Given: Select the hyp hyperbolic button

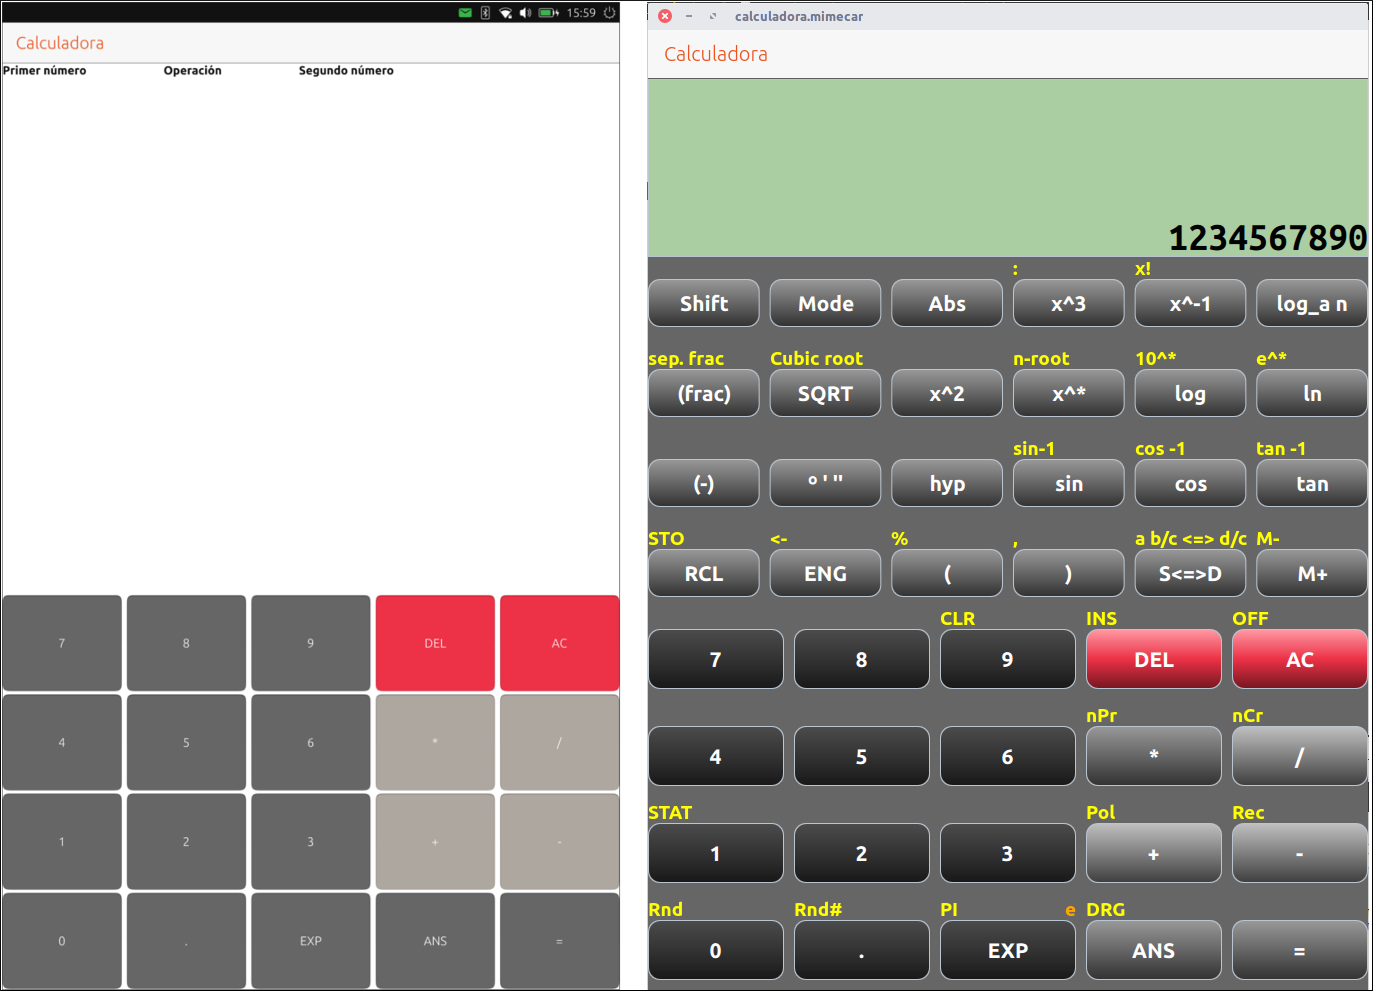Looking at the screenshot, I should [x=947, y=483].
